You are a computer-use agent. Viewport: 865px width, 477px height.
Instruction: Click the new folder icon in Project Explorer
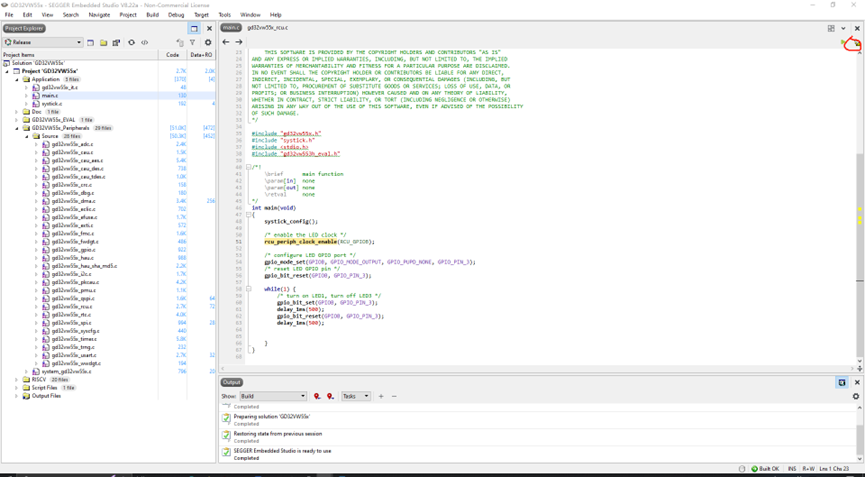click(x=103, y=43)
